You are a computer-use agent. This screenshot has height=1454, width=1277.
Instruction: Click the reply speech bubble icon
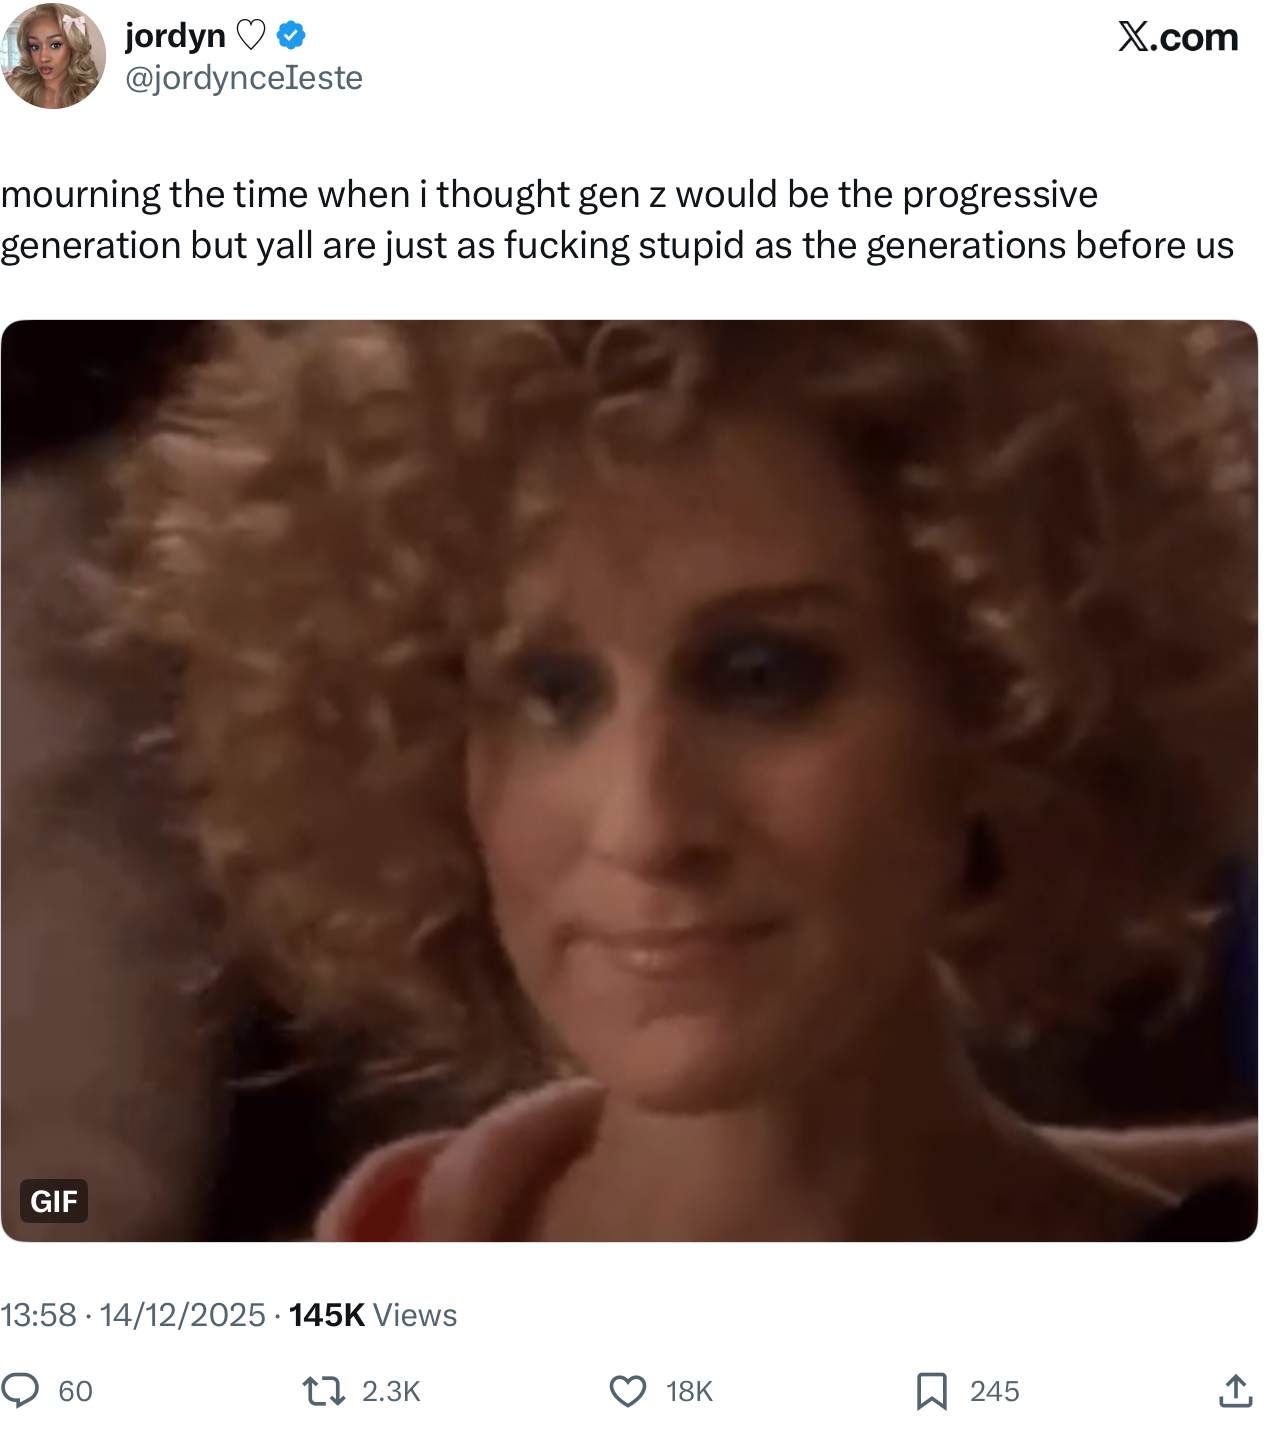tap(20, 1390)
